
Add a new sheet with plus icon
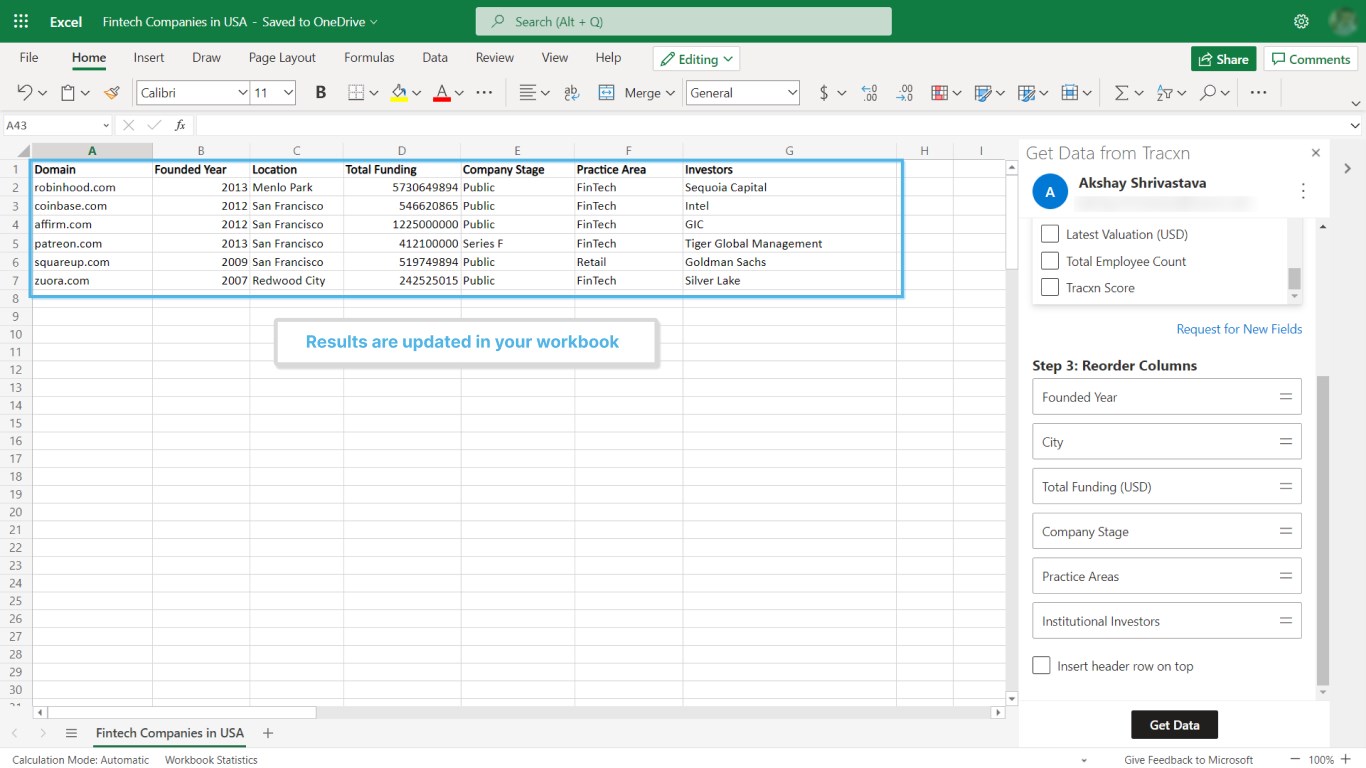click(x=268, y=733)
